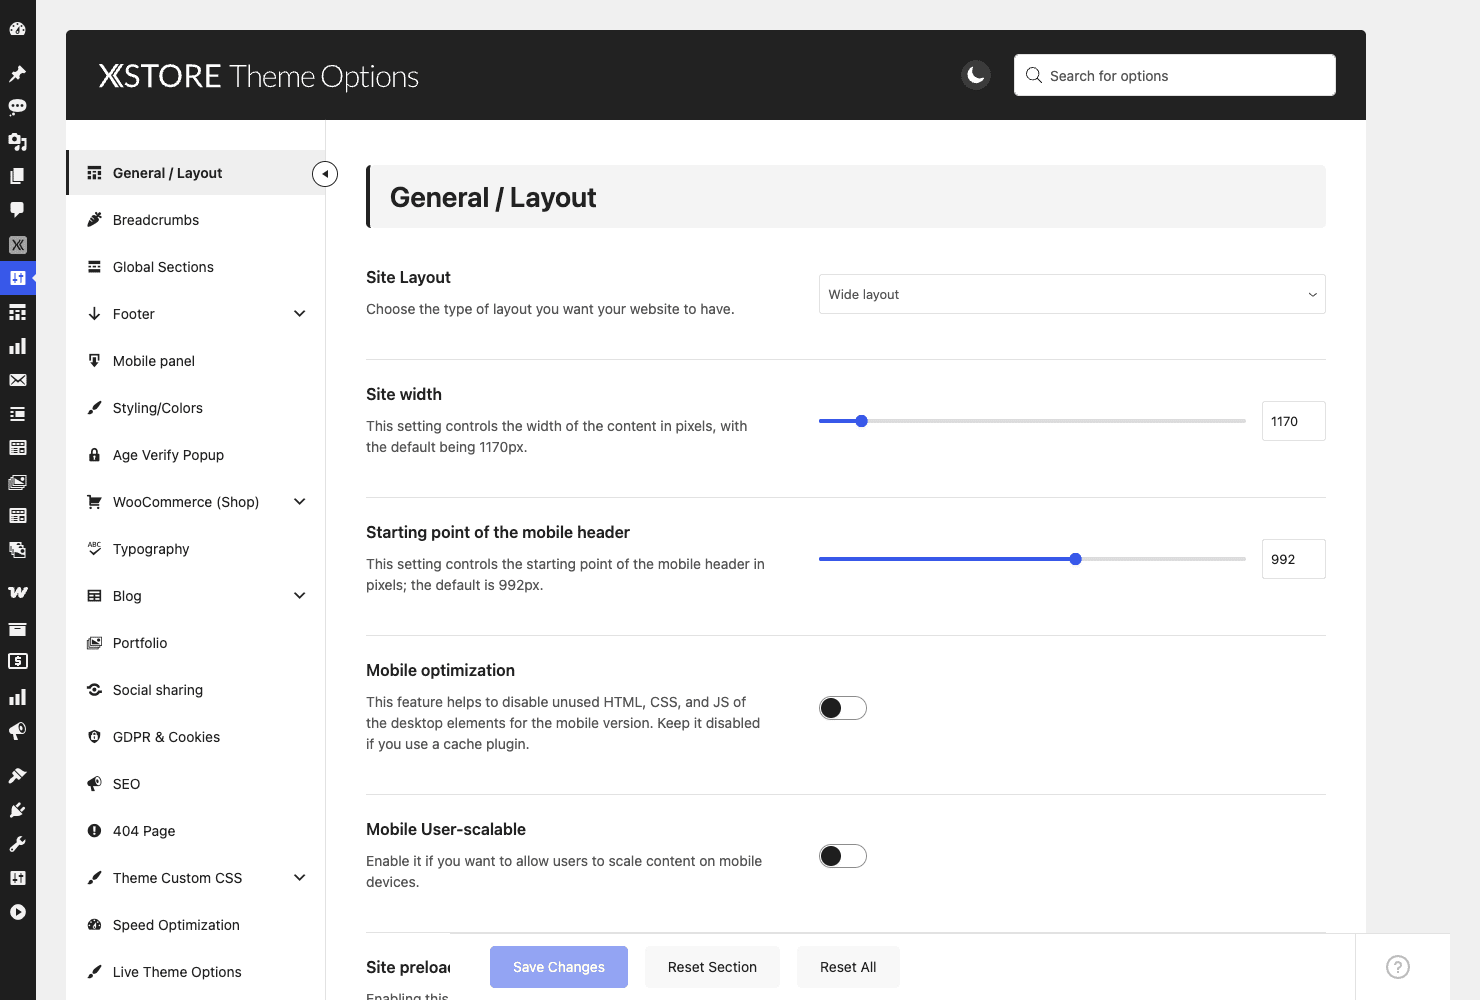Focus the Search for options field
This screenshot has width=1480, height=1000.
pyautogui.click(x=1175, y=75)
